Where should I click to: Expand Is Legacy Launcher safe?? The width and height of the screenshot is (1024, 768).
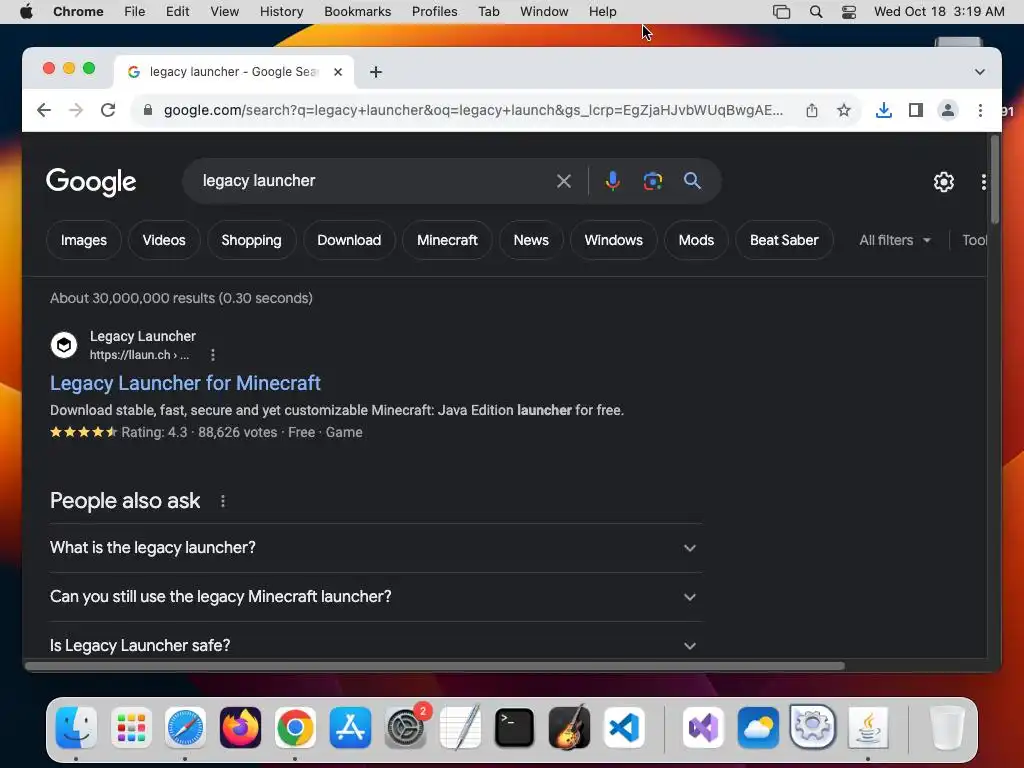(376, 645)
